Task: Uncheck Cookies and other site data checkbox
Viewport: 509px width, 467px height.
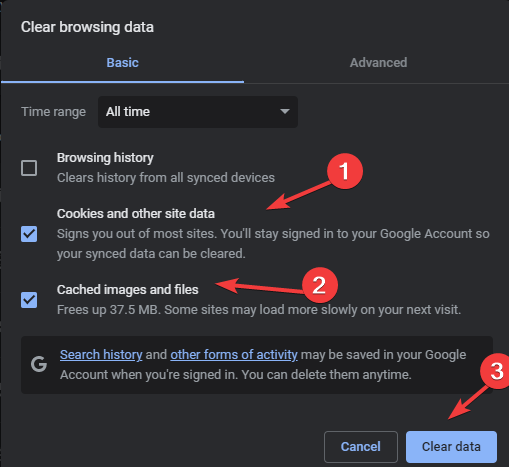Action: tap(29, 234)
